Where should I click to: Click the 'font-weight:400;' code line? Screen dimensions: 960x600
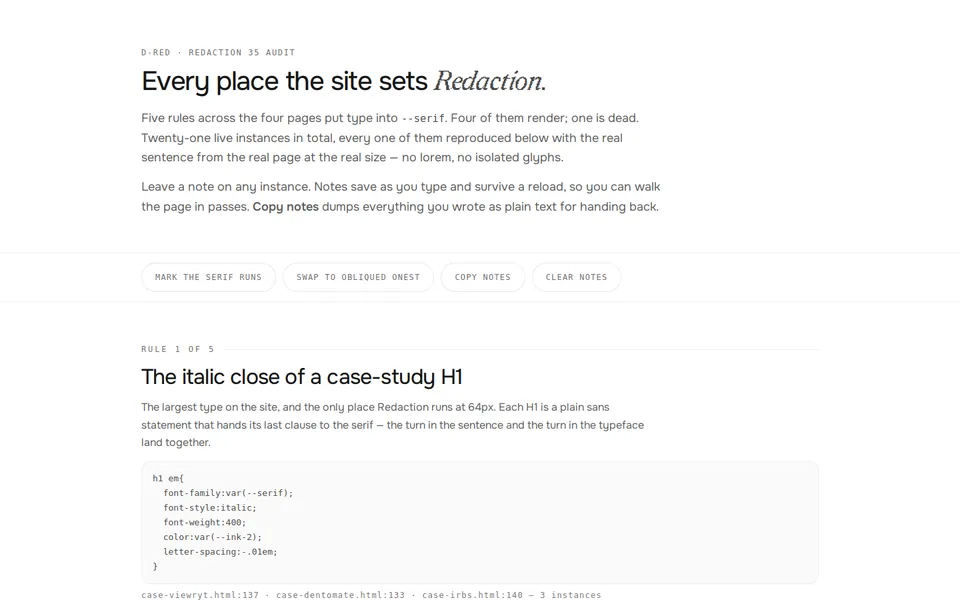(204, 522)
